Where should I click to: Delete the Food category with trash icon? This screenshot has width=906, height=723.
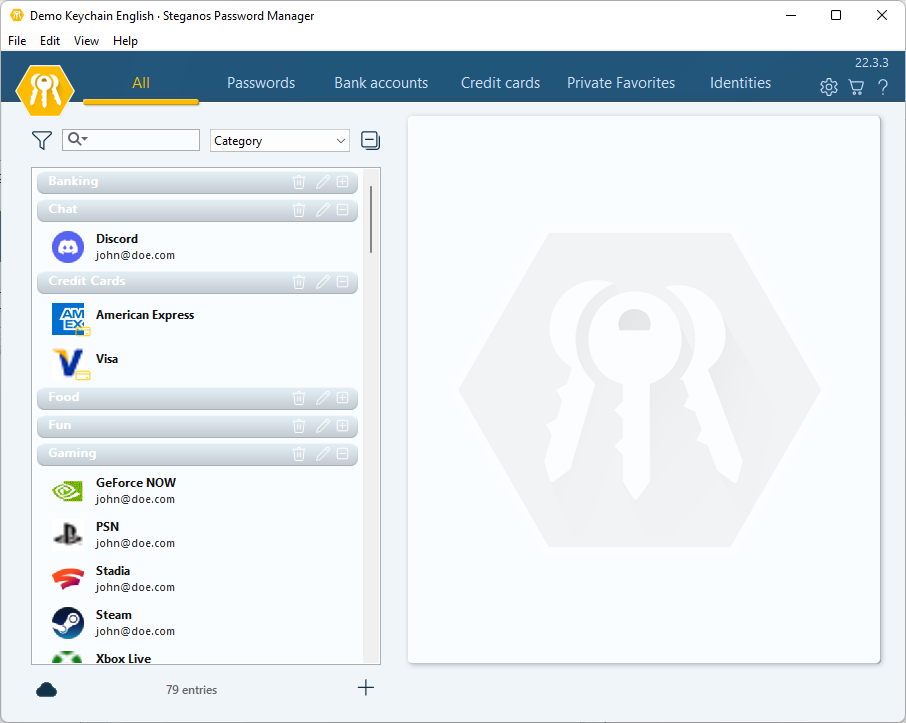[x=299, y=398]
